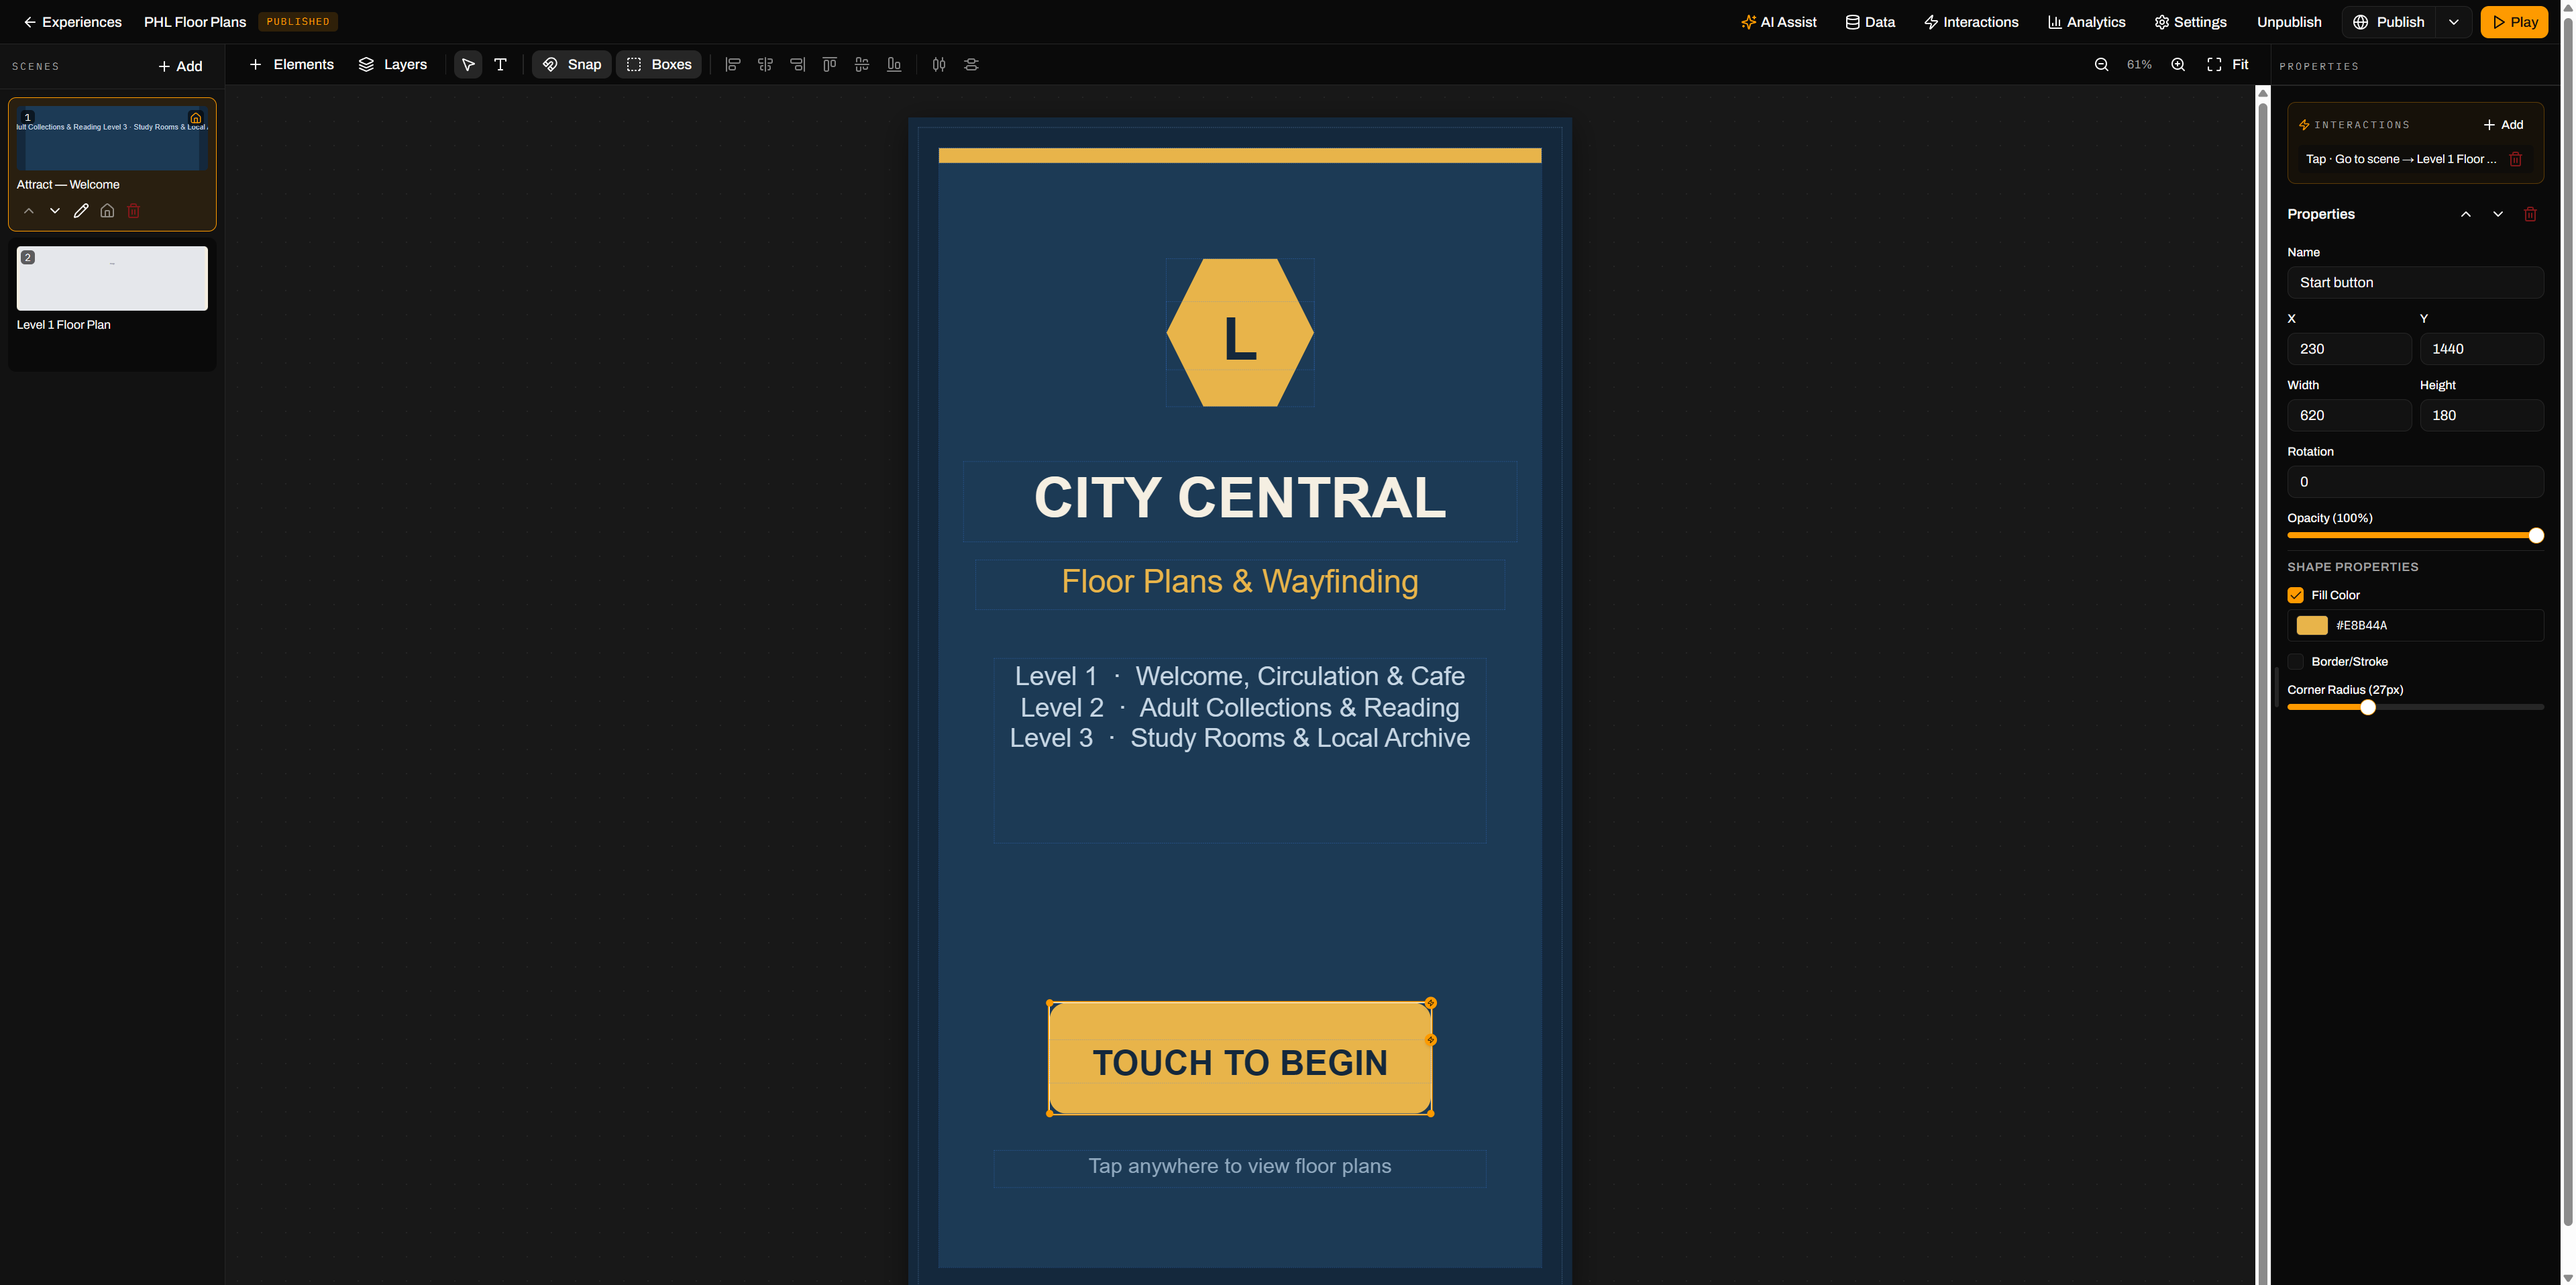Move Attract — Welcome scene down
This screenshot has width=2576, height=1285.
55,211
